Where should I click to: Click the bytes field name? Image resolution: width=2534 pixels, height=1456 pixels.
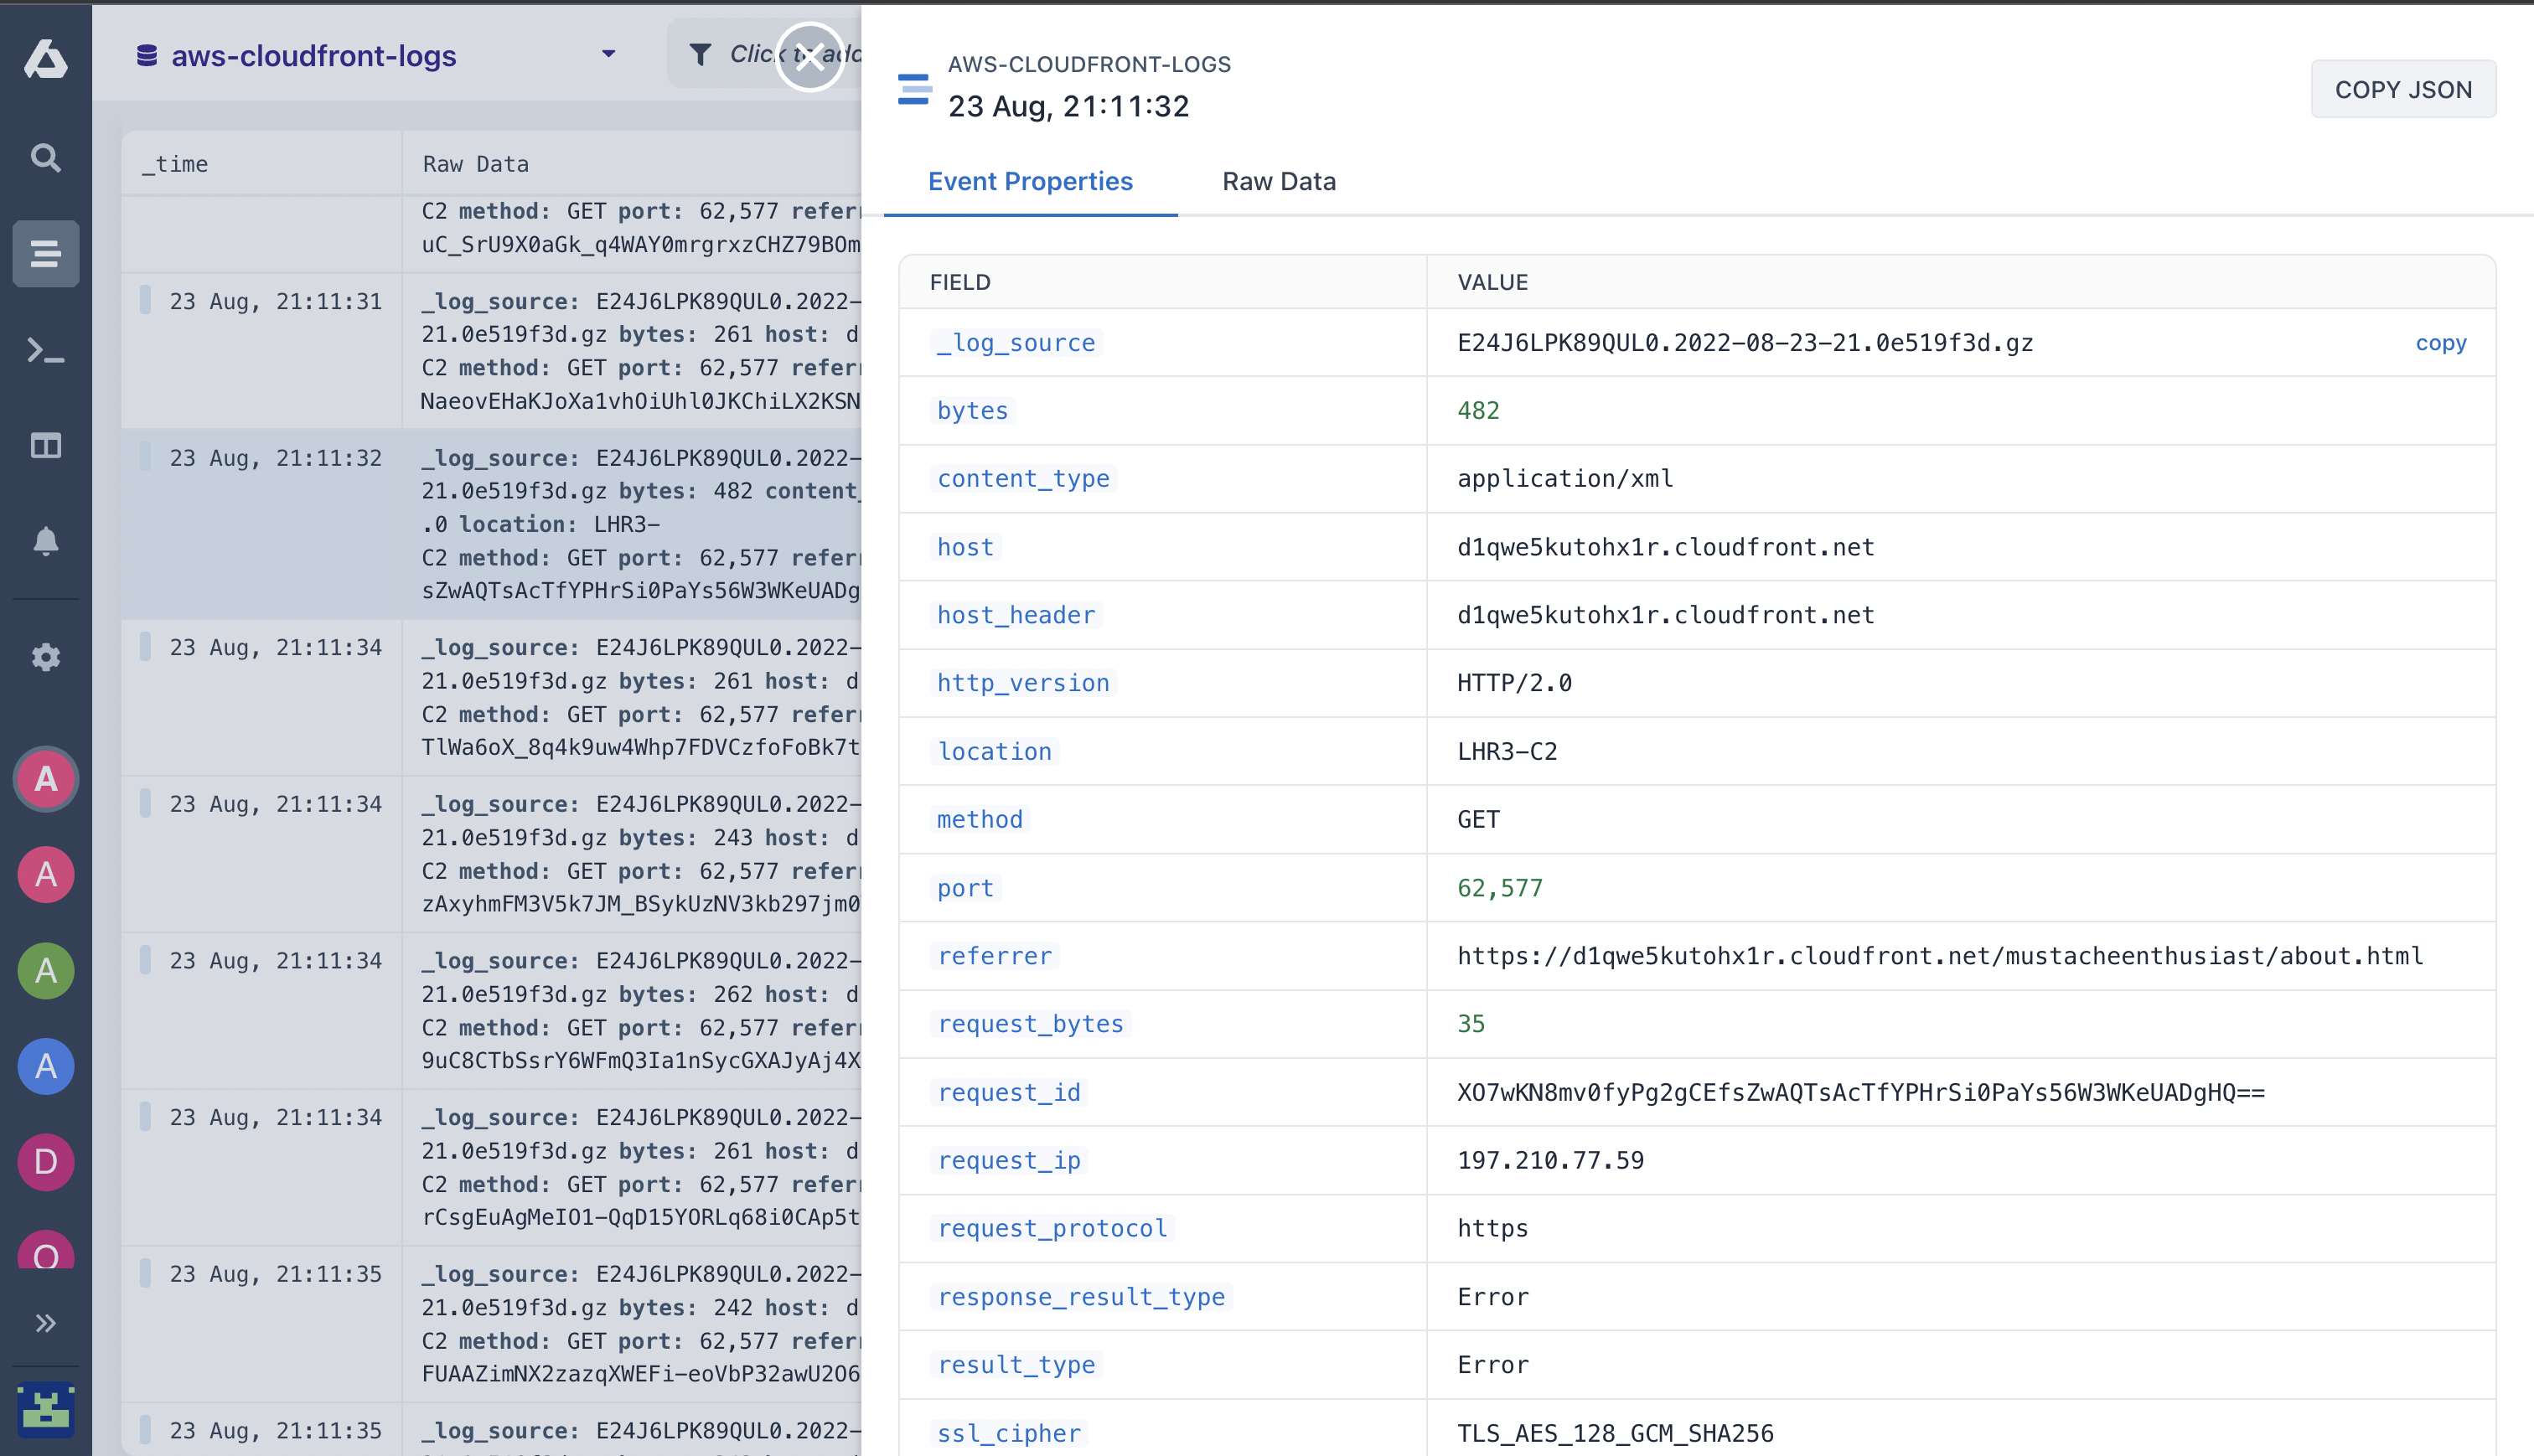(972, 411)
